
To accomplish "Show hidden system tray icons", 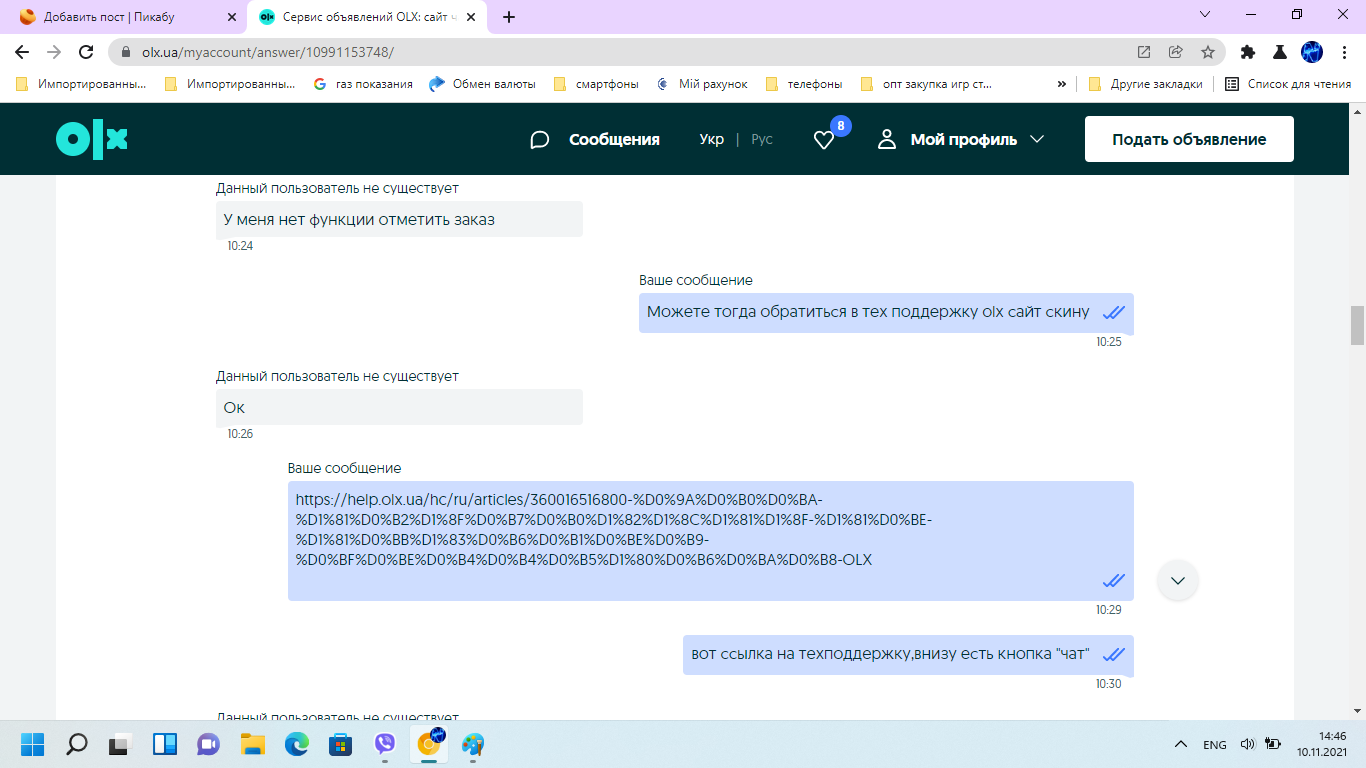I will [1181, 744].
